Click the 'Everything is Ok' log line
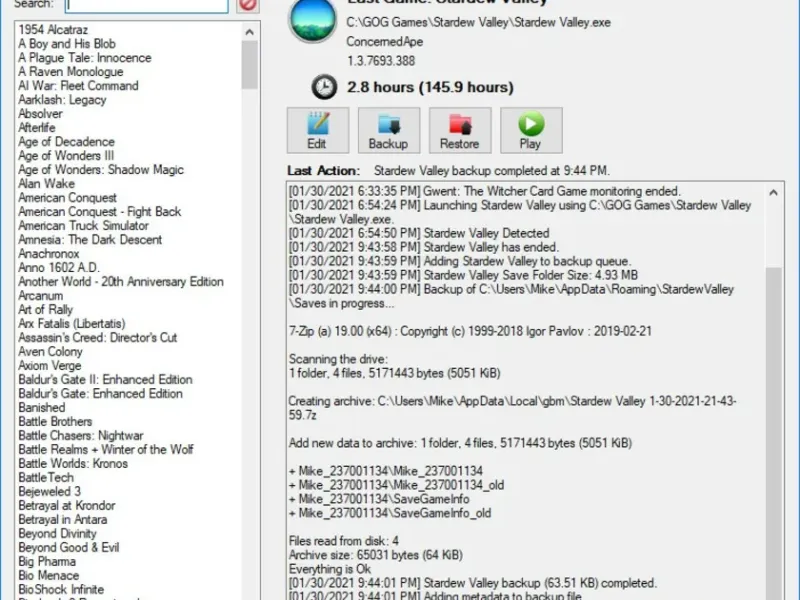800x600 pixels. point(330,569)
